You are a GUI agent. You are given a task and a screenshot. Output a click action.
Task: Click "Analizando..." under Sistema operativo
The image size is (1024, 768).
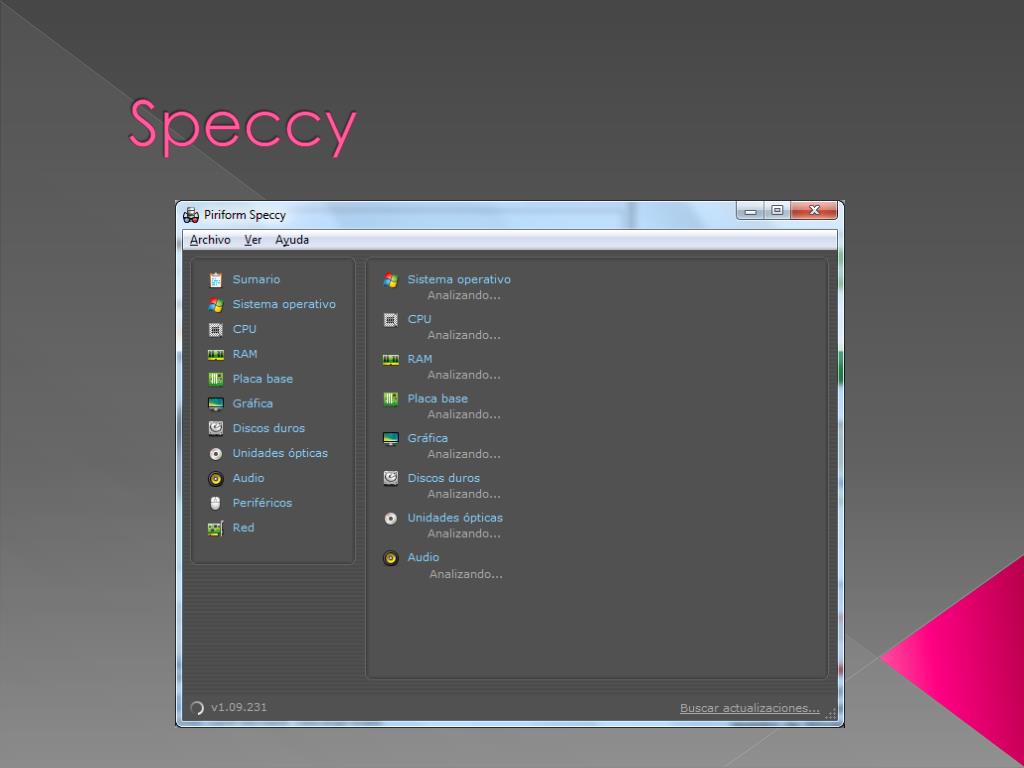click(x=464, y=295)
